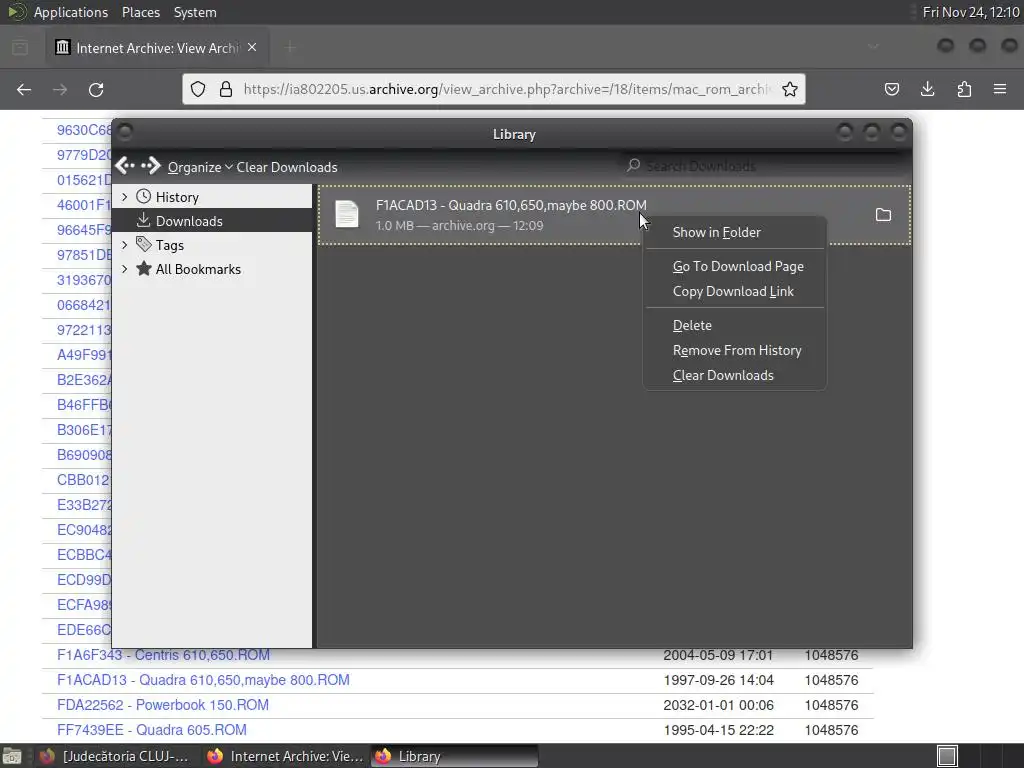This screenshot has width=1024, height=768.
Task: Choose Go To Download Page
Action: (735, 266)
